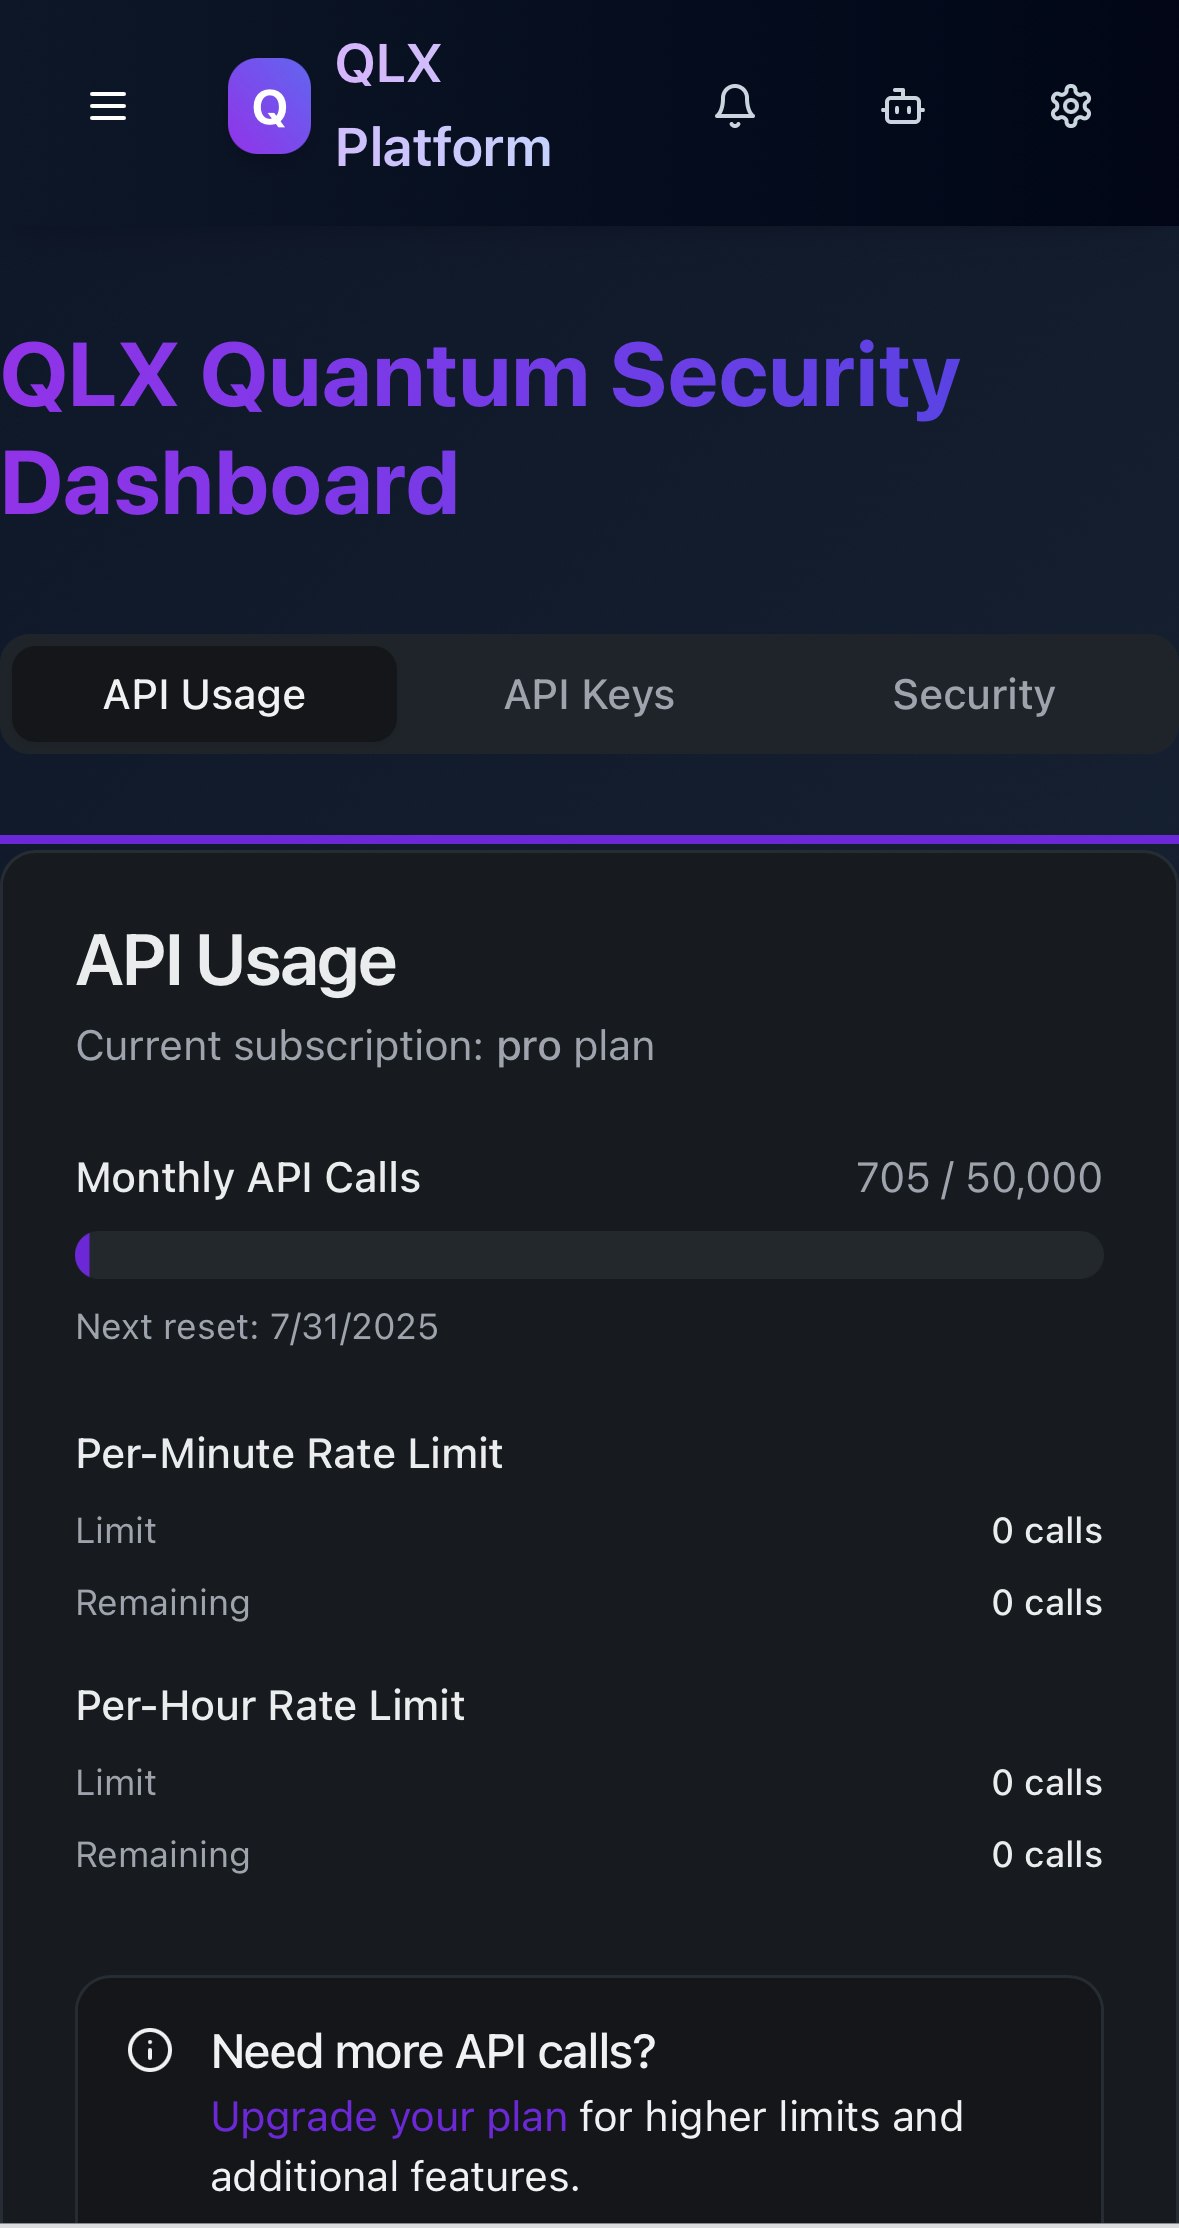This screenshot has height=2228, width=1179.
Task: Click the Need more API calls heading
Action: (x=433, y=2052)
